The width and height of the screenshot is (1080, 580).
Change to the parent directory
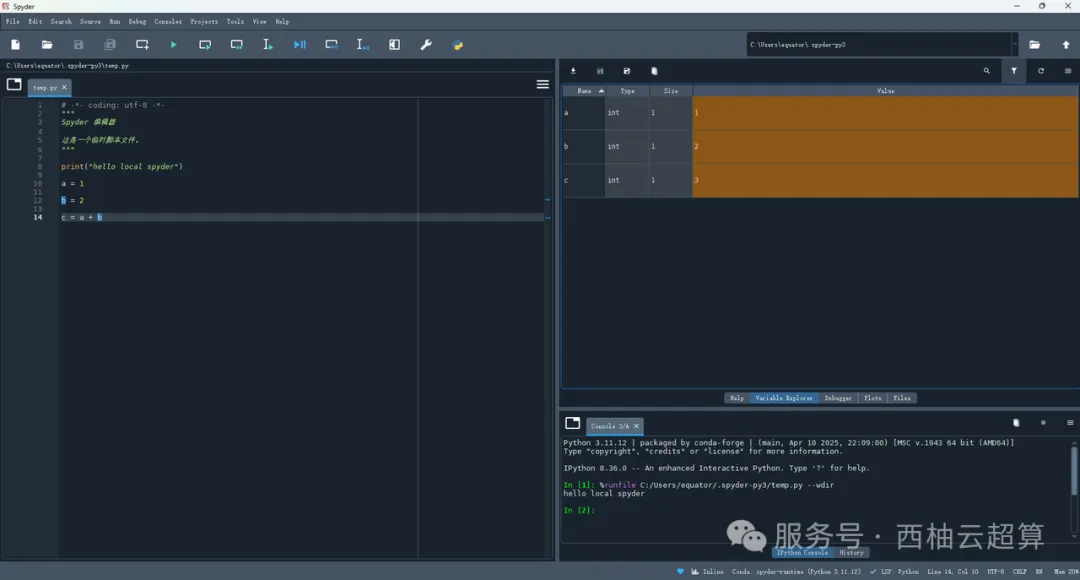click(x=1066, y=45)
